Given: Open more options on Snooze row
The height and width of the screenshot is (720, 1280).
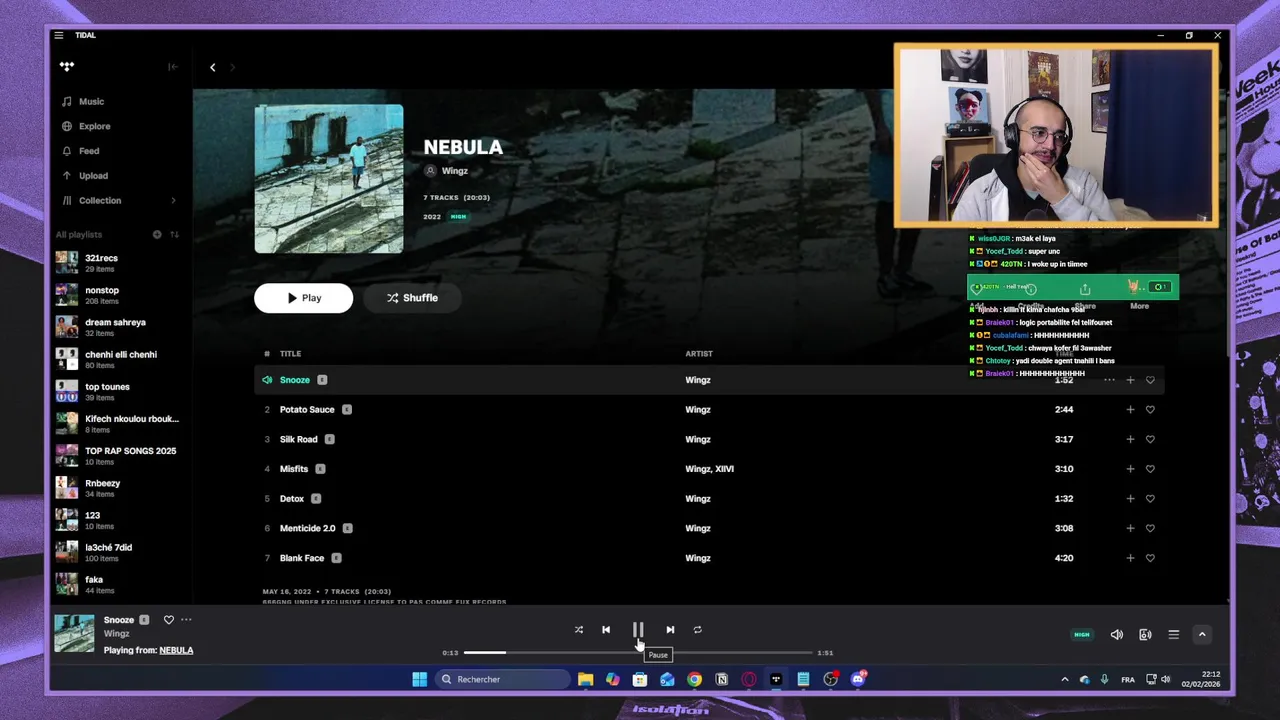Looking at the screenshot, I should 1109,380.
